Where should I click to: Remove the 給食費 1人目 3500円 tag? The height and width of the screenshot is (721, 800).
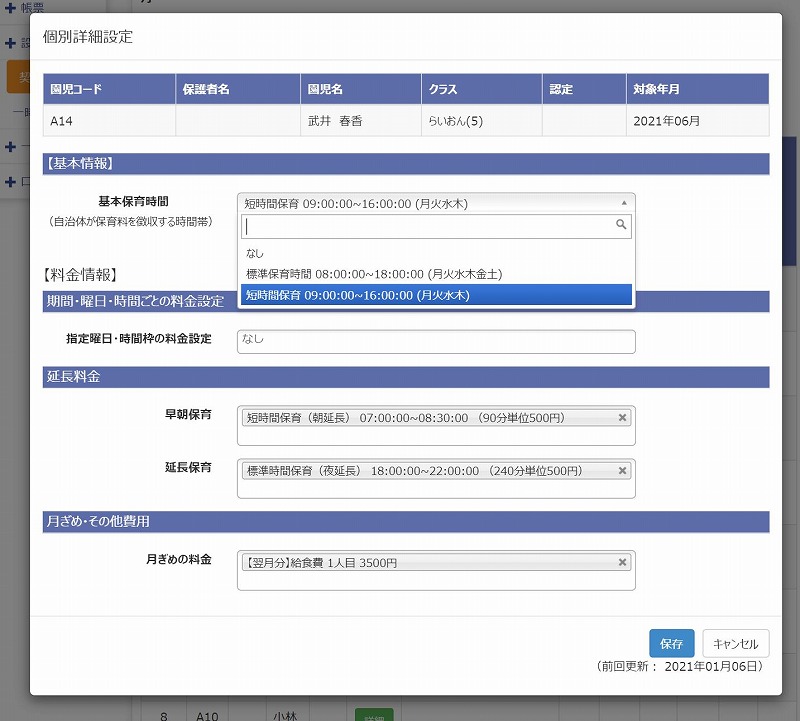[622, 562]
